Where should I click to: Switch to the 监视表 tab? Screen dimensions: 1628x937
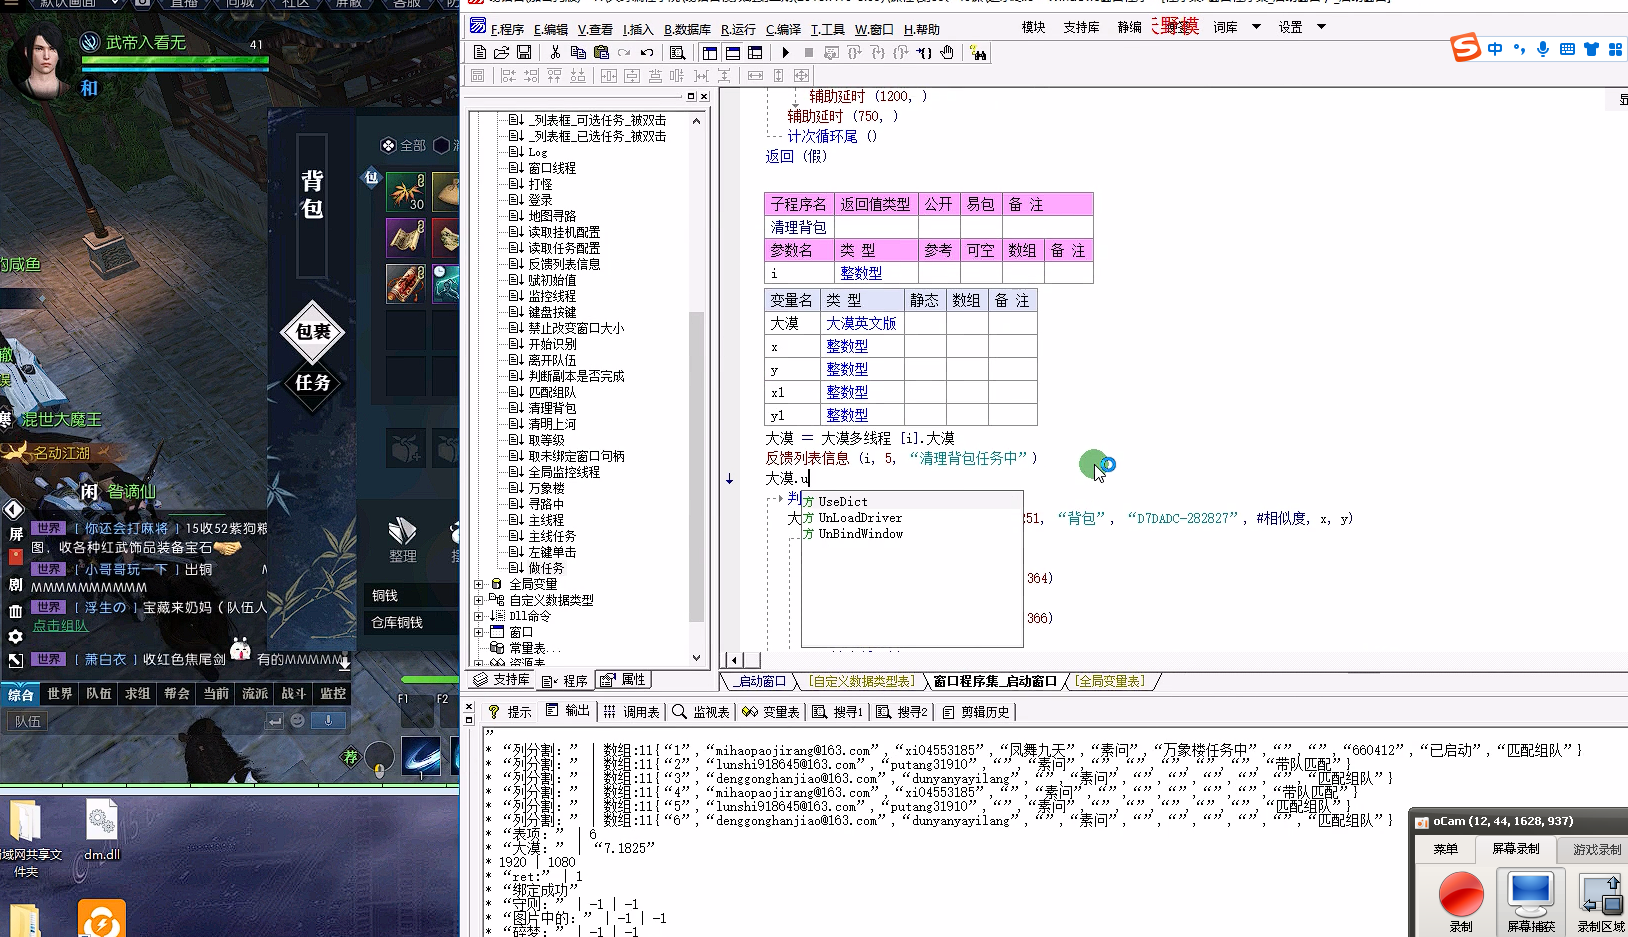tap(701, 711)
